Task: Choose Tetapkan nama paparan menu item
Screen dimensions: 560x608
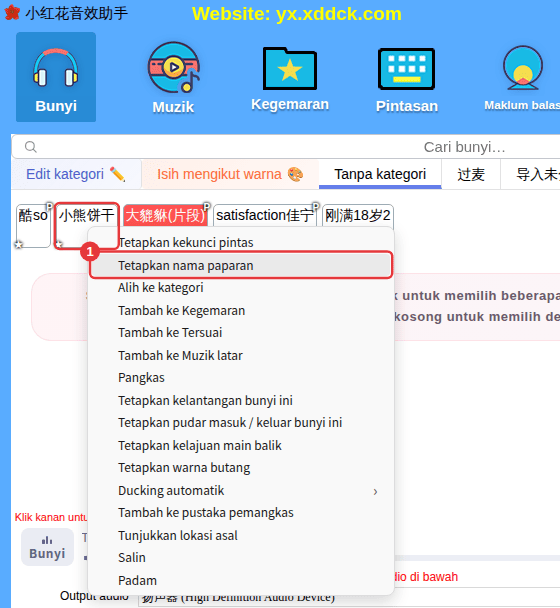Action: click(x=241, y=266)
